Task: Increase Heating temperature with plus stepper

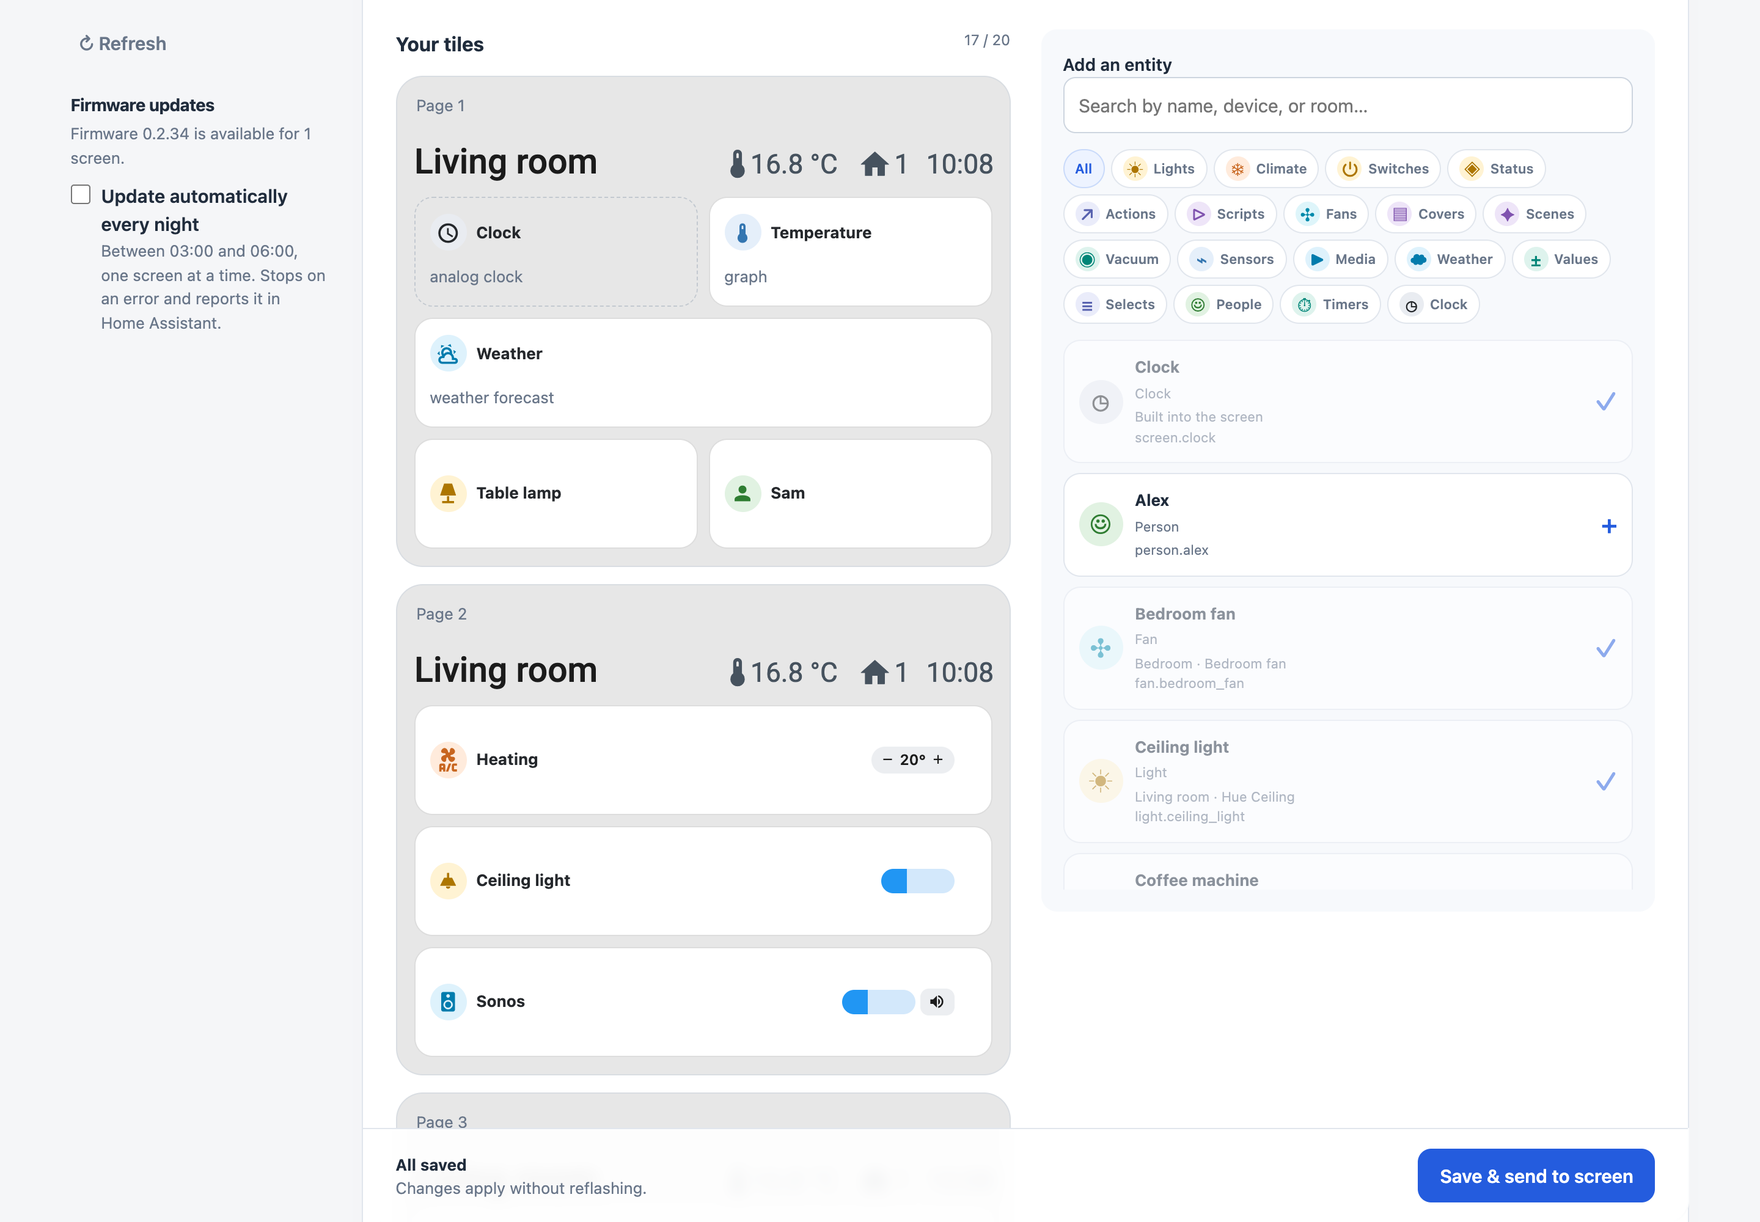Action: point(938,760)
